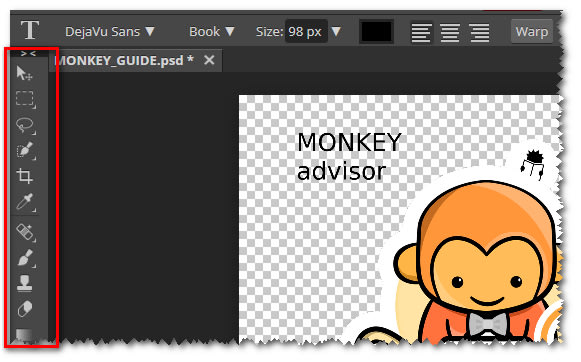Click the Type tool T icon
The height and width of the screenshot is (362, 581).
point(30,30)
